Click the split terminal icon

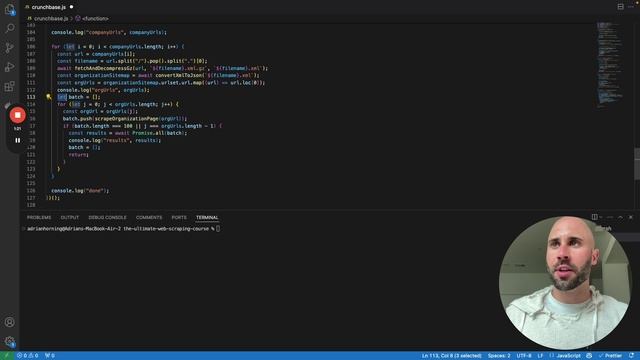tap(594, 217)
